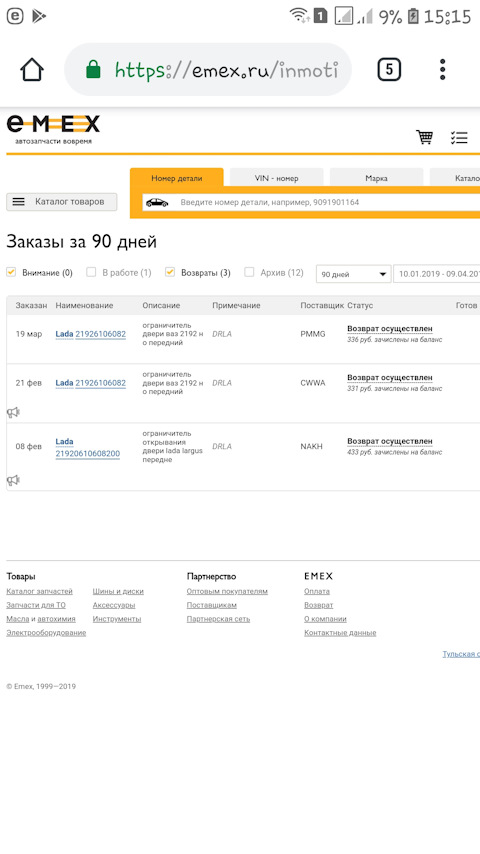Switch to the VIN - номер tab
480x854 pixels.
point(276,178)
